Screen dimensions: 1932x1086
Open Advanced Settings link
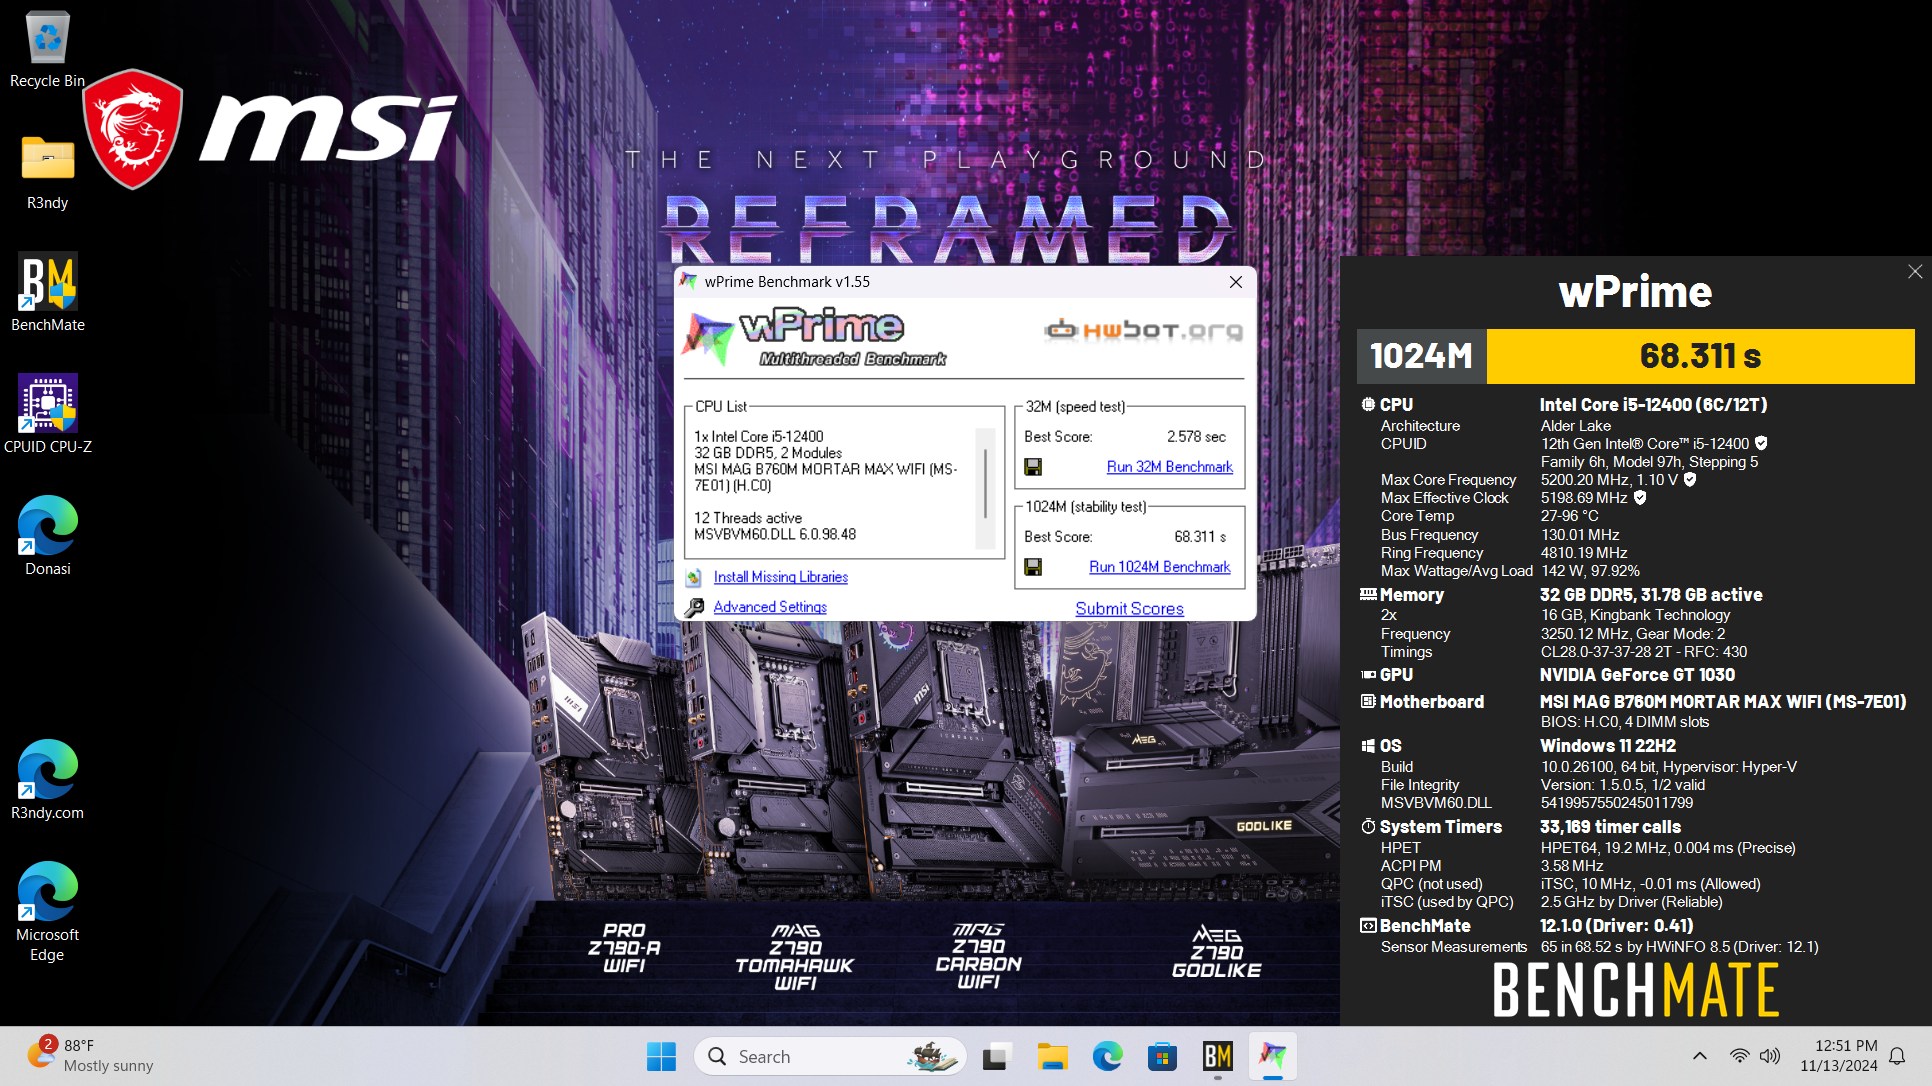click(x=770, y=607)
